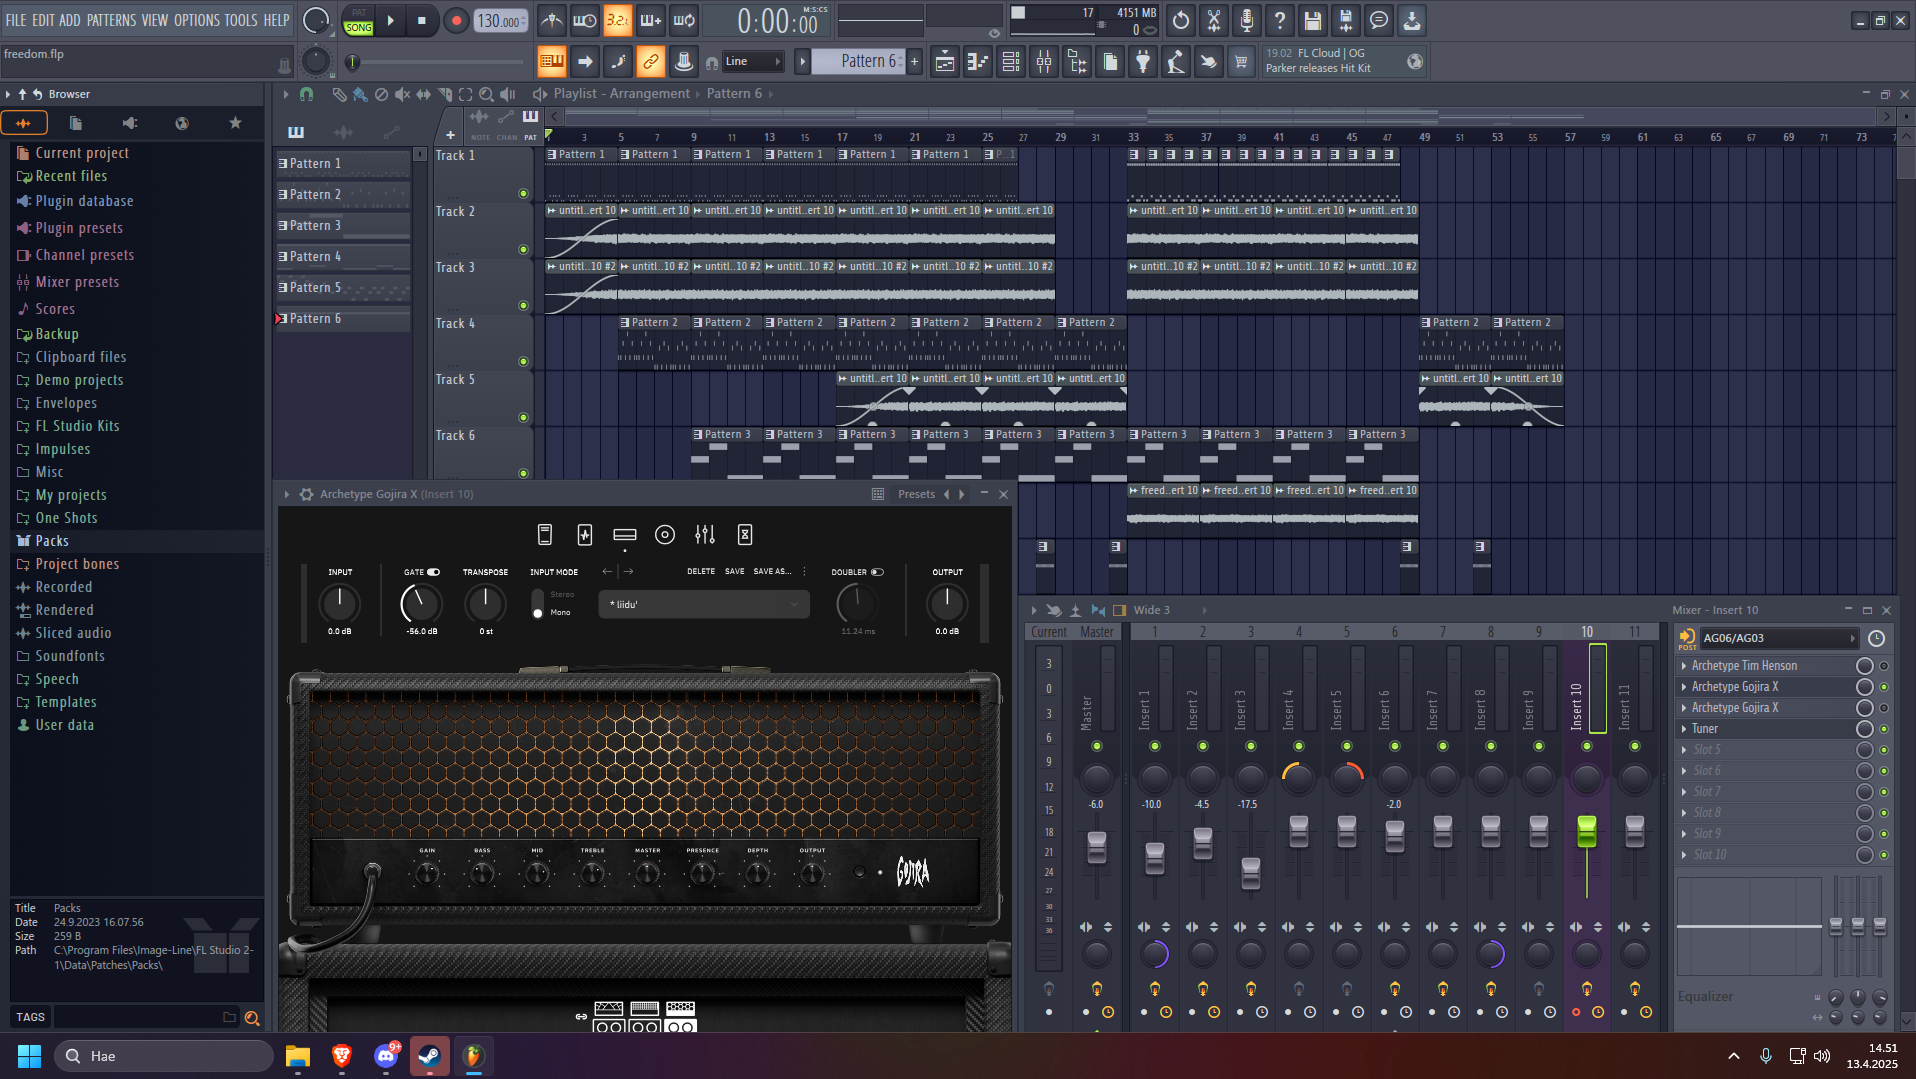Click the Master track volume fader

pyautogui.click(x=1097, y=847)
